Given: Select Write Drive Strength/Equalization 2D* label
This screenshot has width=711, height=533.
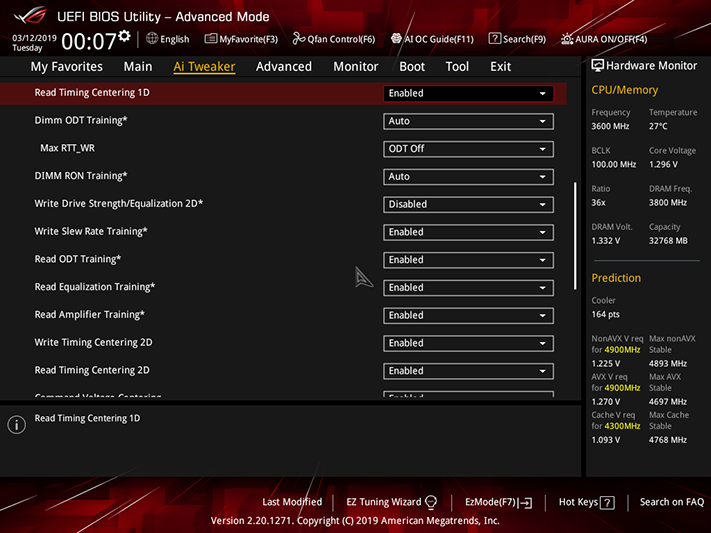Looking at the screenshot, I should (119, 204).
